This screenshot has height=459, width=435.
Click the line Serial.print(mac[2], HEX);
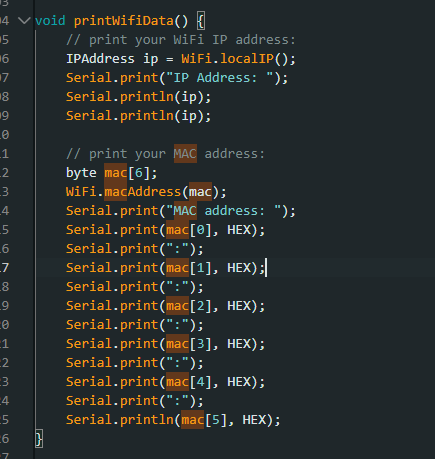[x=165, y=306]
